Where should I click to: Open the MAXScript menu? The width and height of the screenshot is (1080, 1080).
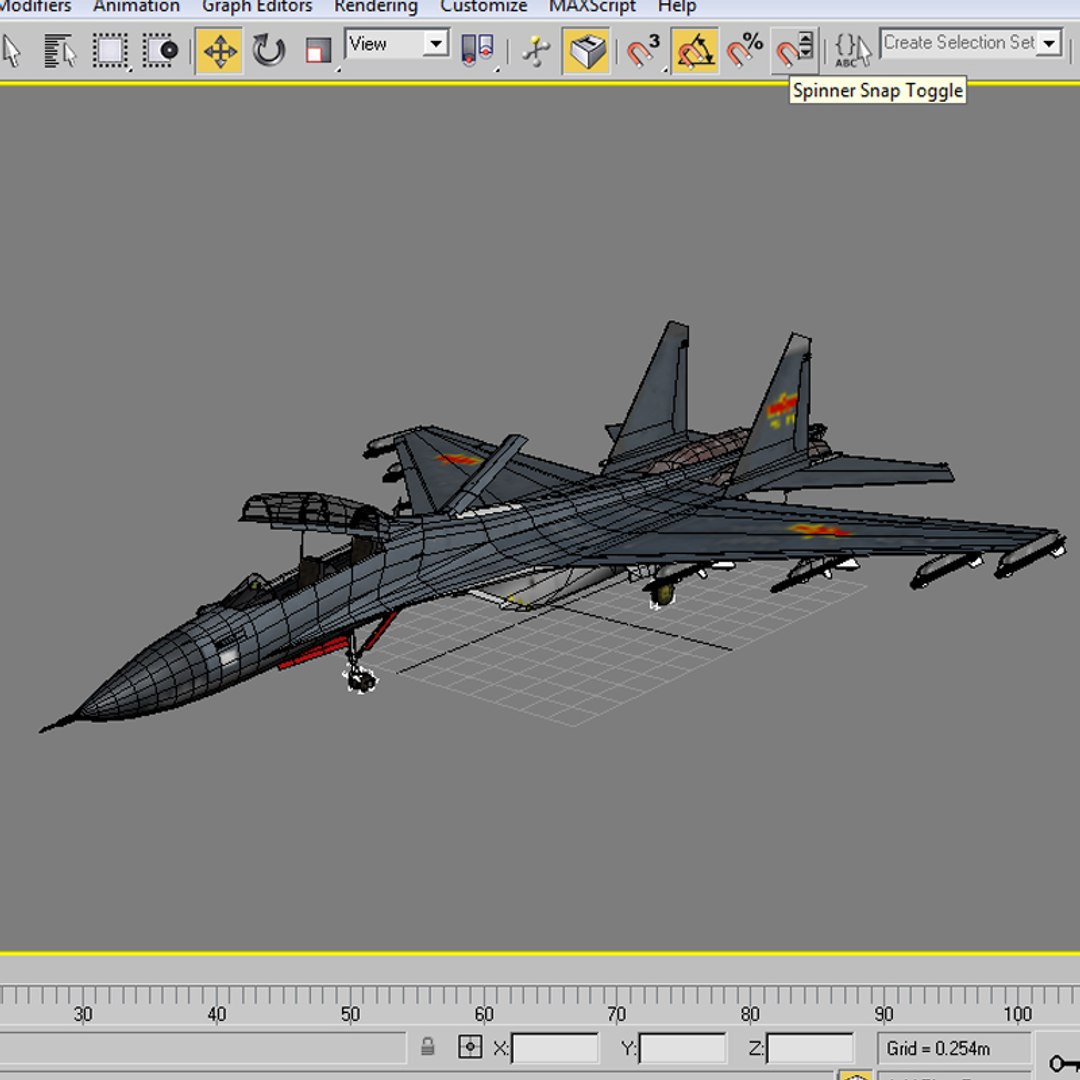592,7
